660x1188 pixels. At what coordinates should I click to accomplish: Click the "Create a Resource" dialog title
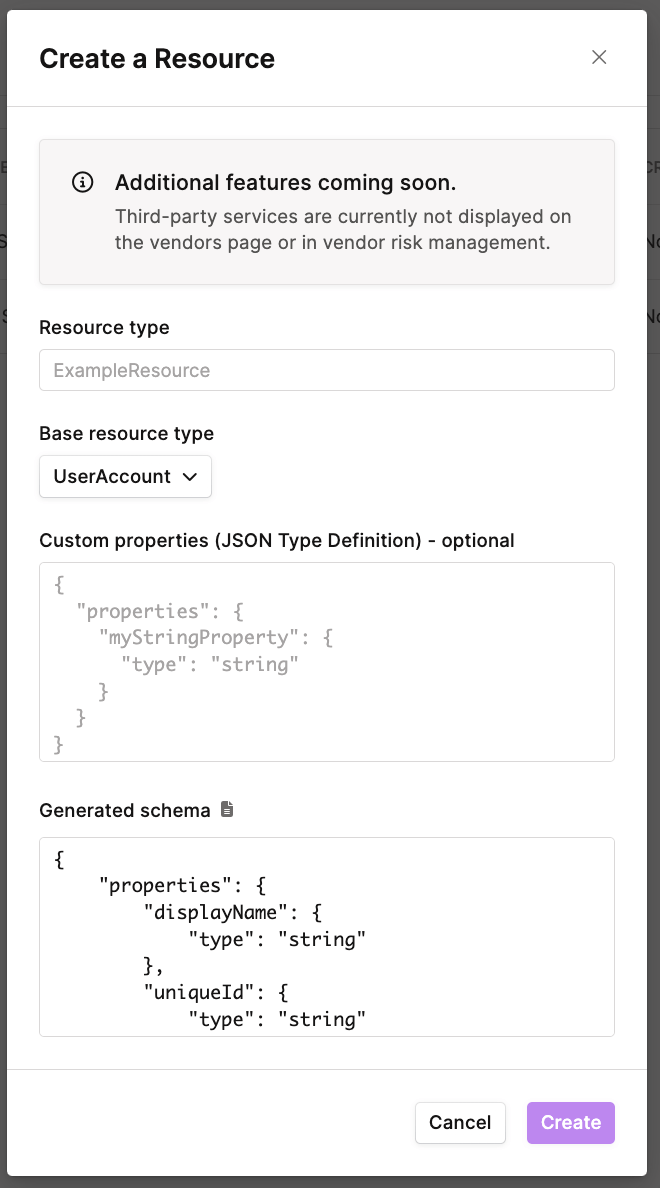(157, 59)
